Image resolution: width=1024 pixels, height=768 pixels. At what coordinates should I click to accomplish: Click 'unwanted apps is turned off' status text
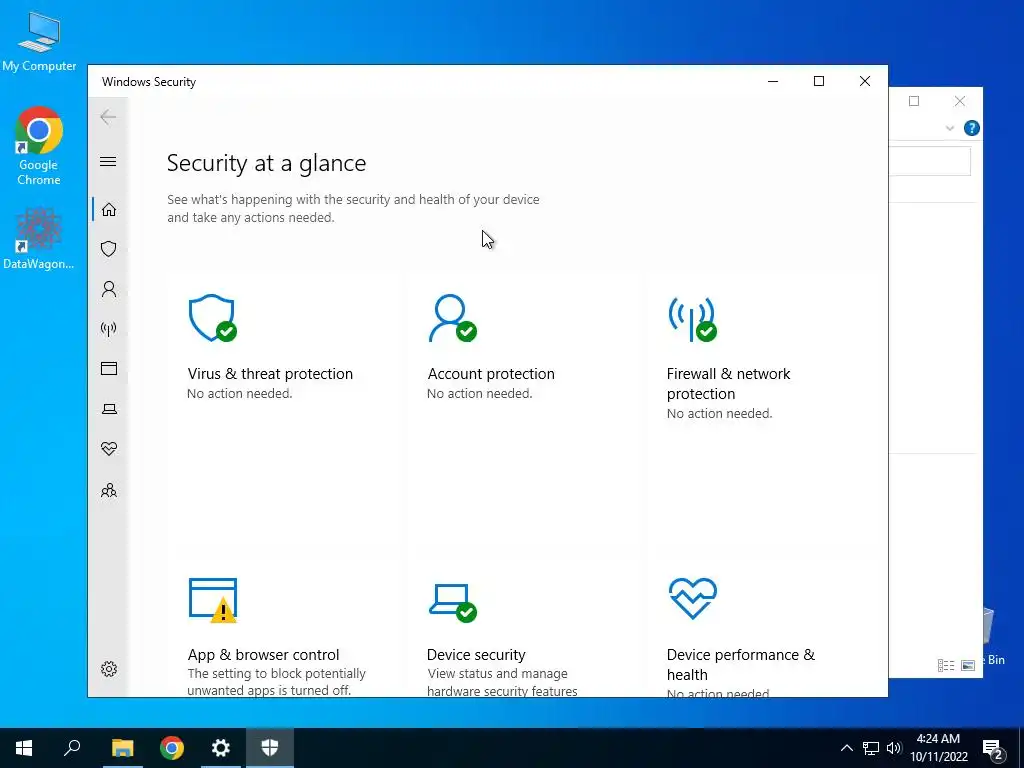click(x=269, y=690)
